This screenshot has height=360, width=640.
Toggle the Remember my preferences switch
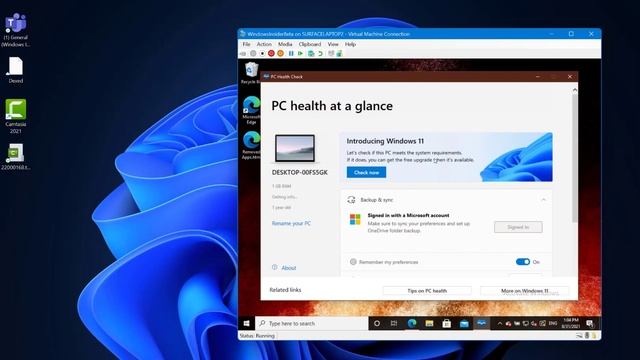pos(523,262)
